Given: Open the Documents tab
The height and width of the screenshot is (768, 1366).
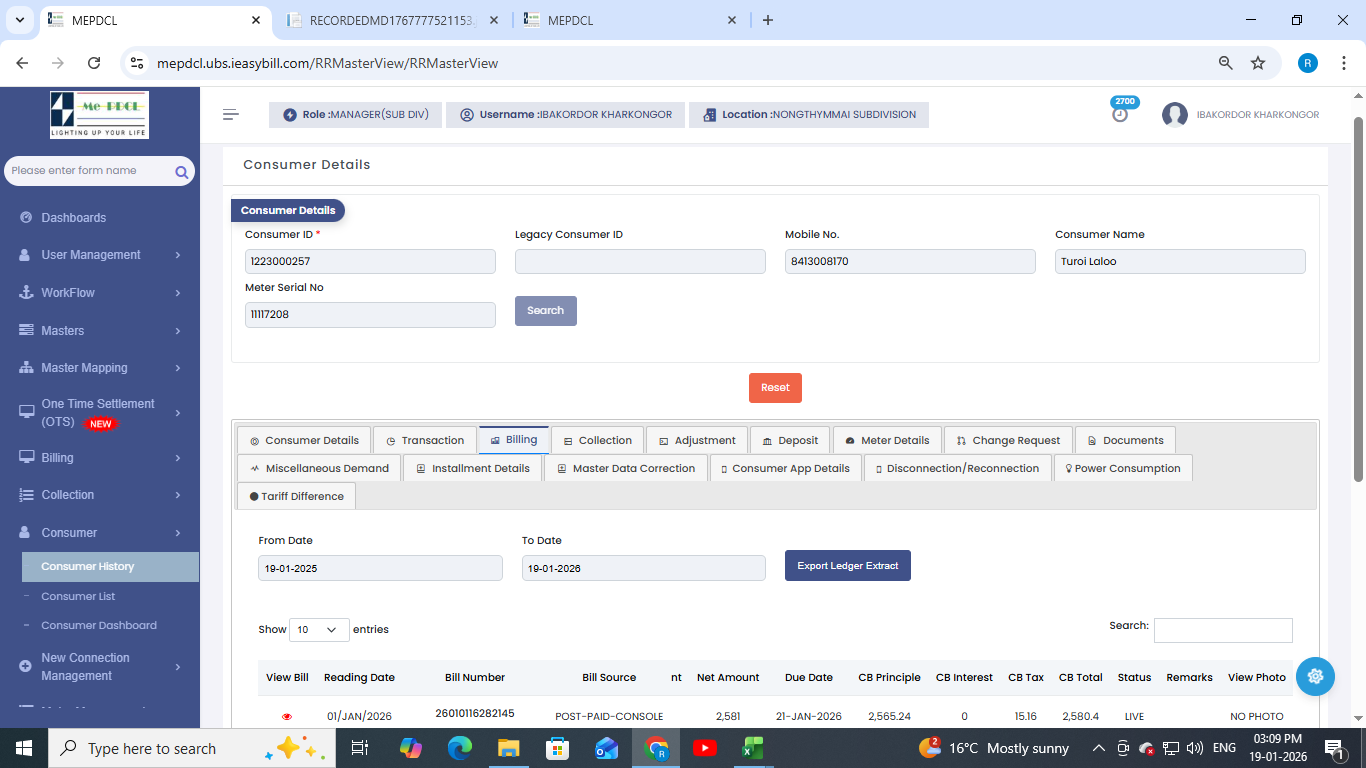Looking at the screenshot, I should click(1125, 440).
